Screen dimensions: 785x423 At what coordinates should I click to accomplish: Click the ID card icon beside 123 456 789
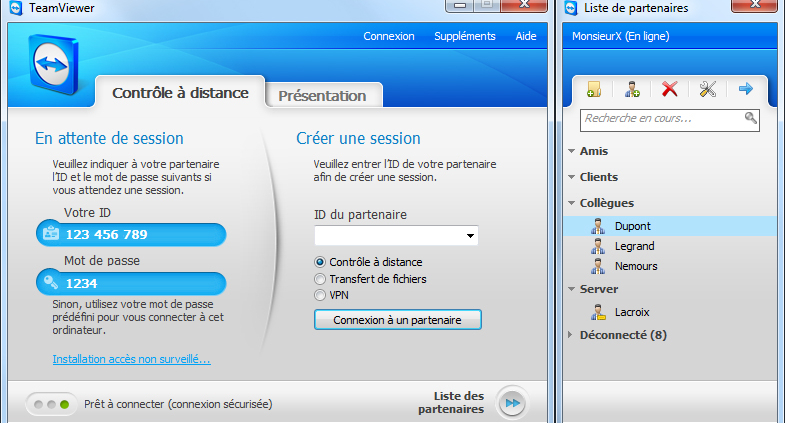click(51, 234)
